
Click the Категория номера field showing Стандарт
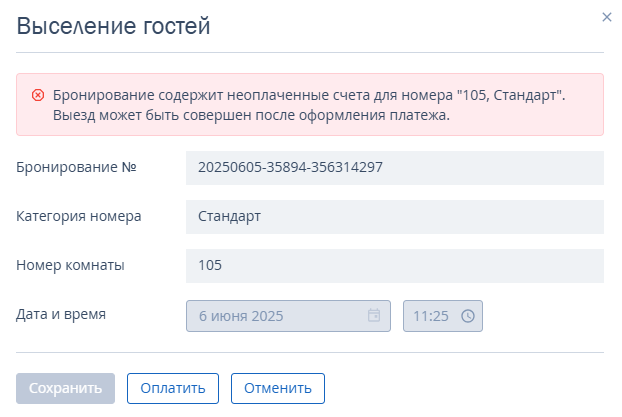(395, 217)
